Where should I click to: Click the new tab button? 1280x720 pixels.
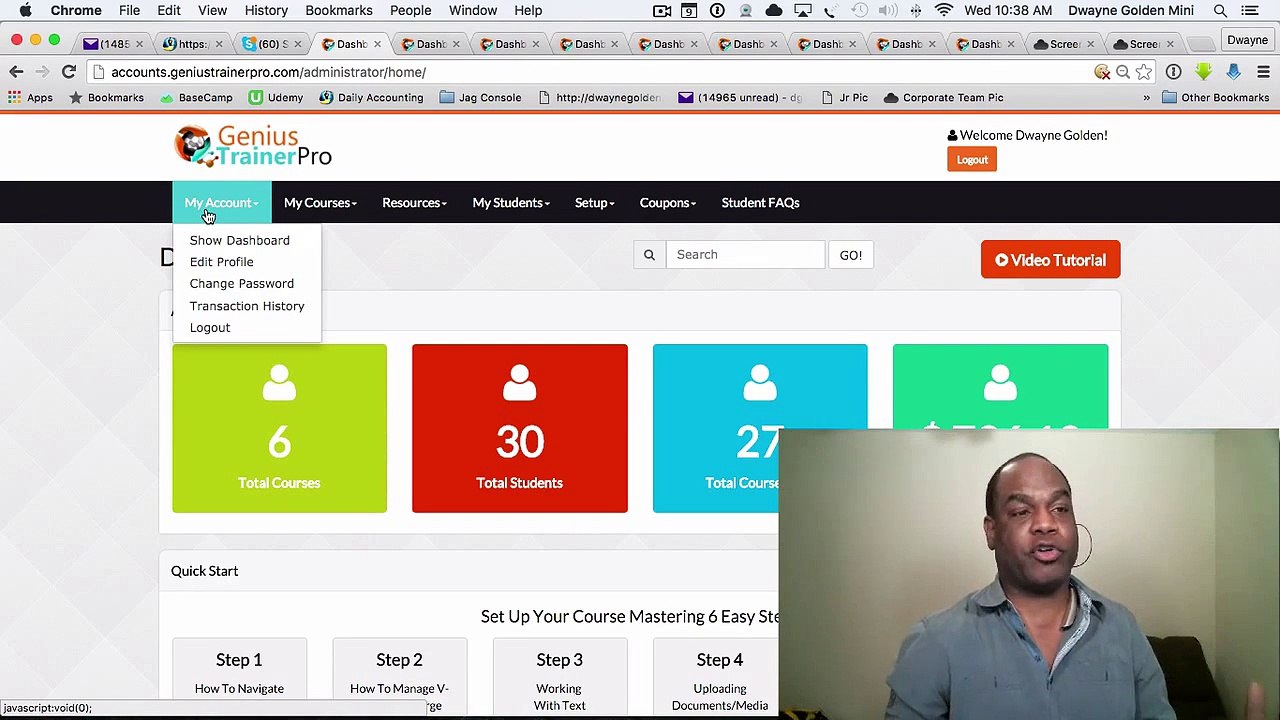(1201, 44)
